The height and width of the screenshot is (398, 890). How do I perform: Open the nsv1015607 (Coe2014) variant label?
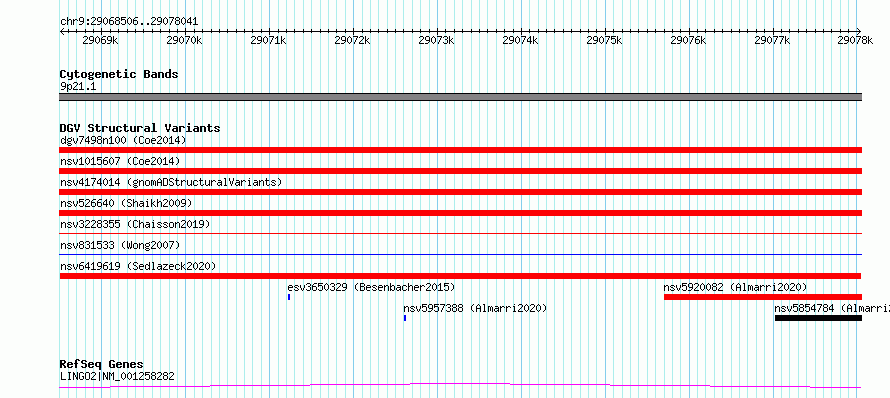coord(120,161)
